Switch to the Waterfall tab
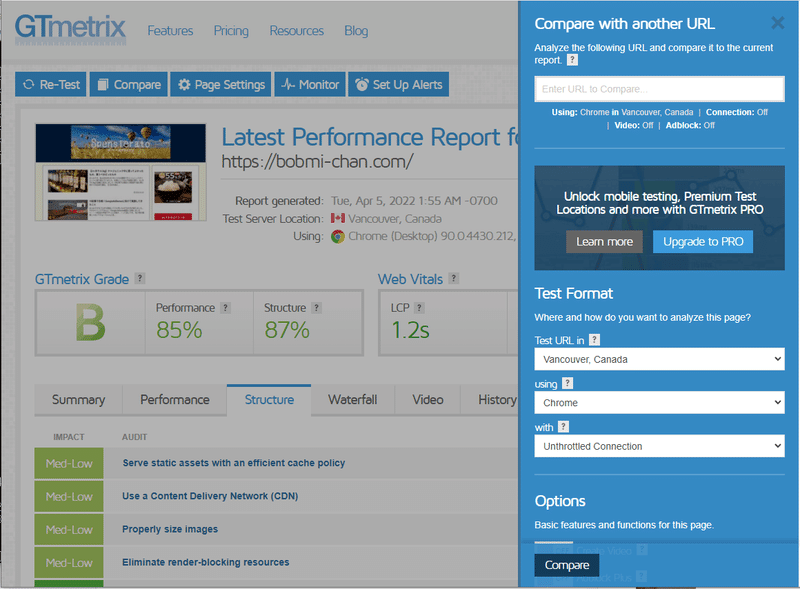The image size is (800, 589). (x=353, y=400)
